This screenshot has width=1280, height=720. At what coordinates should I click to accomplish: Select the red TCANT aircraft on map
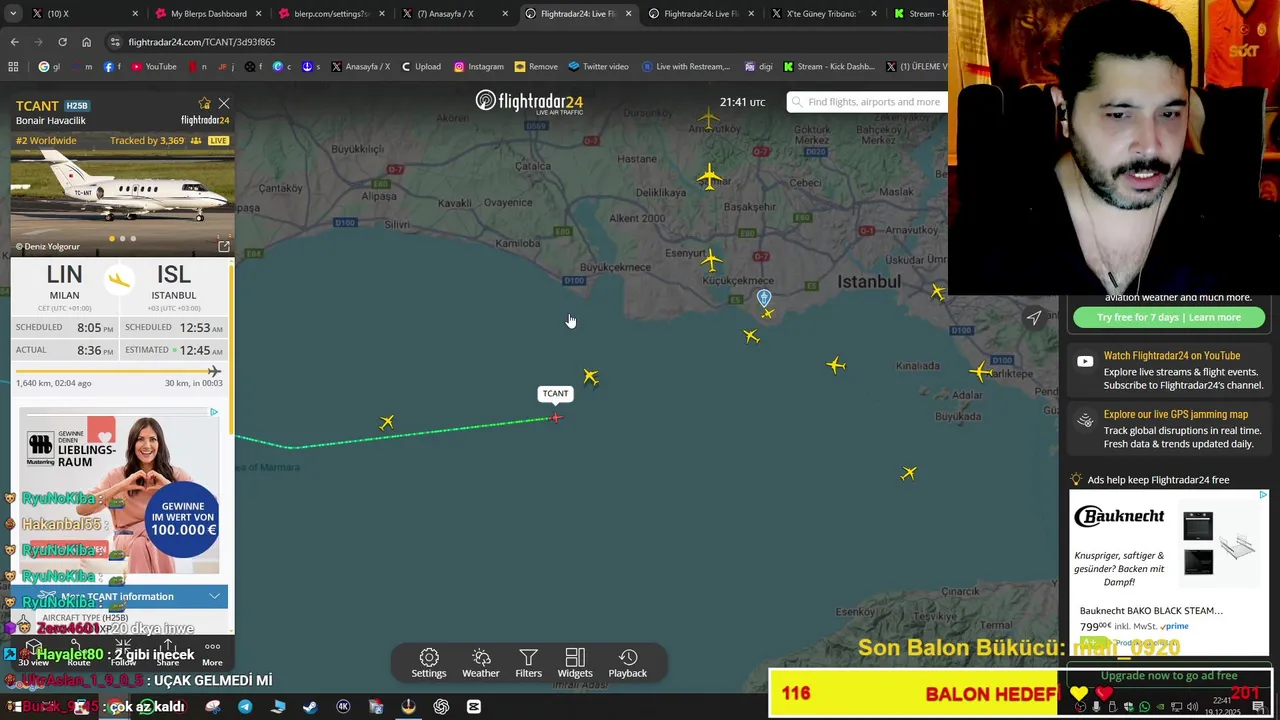556,417
